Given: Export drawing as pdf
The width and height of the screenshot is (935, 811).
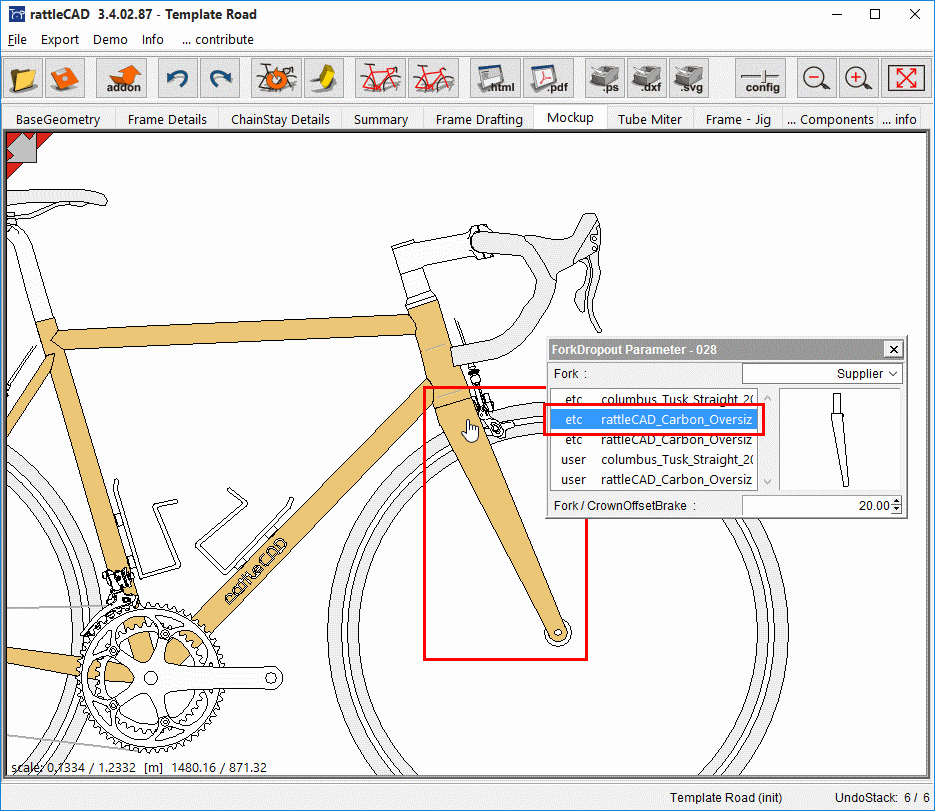Looking at the screenshot, I should pyautogui.click(x=548, y=78).
